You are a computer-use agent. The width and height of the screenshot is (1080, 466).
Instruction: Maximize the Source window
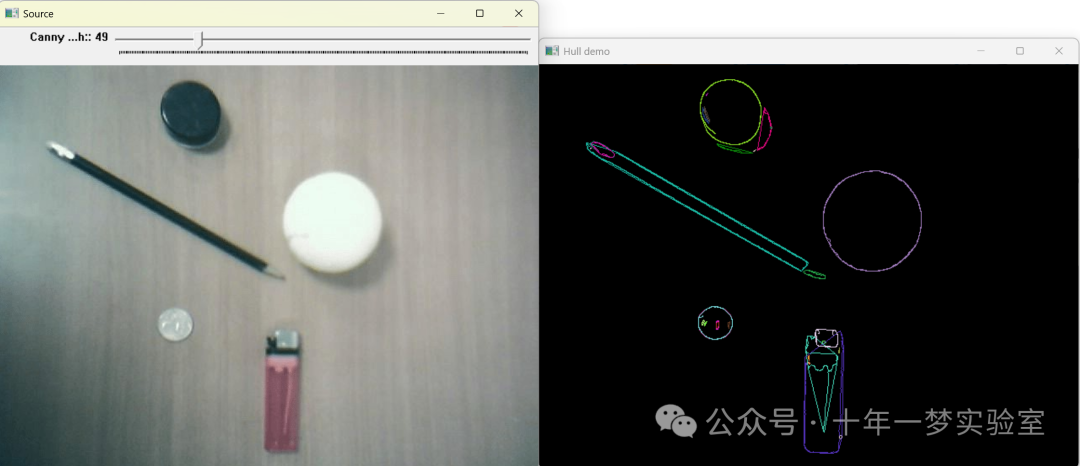point(480,13)
